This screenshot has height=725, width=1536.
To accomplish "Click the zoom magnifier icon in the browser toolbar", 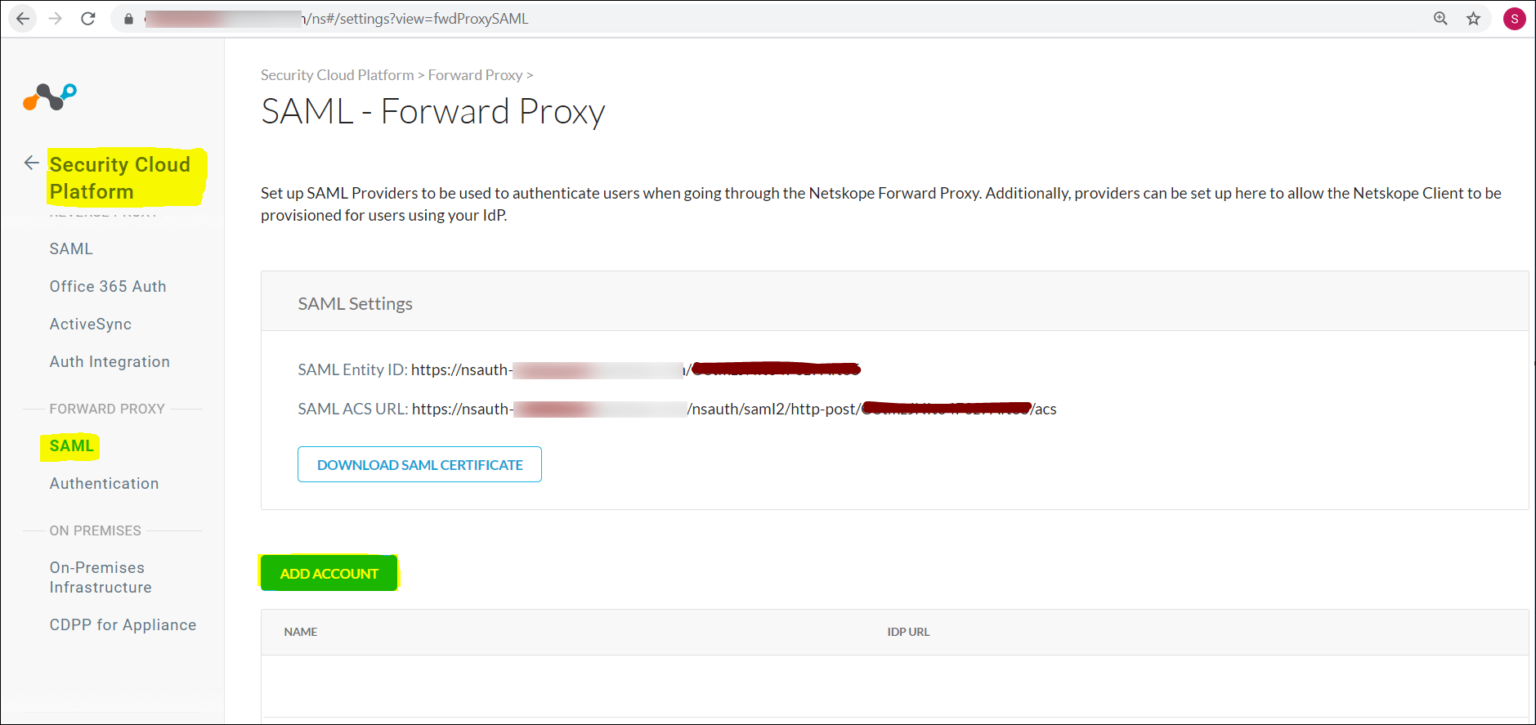I will pyautogui.click(x=1440, y=17).
